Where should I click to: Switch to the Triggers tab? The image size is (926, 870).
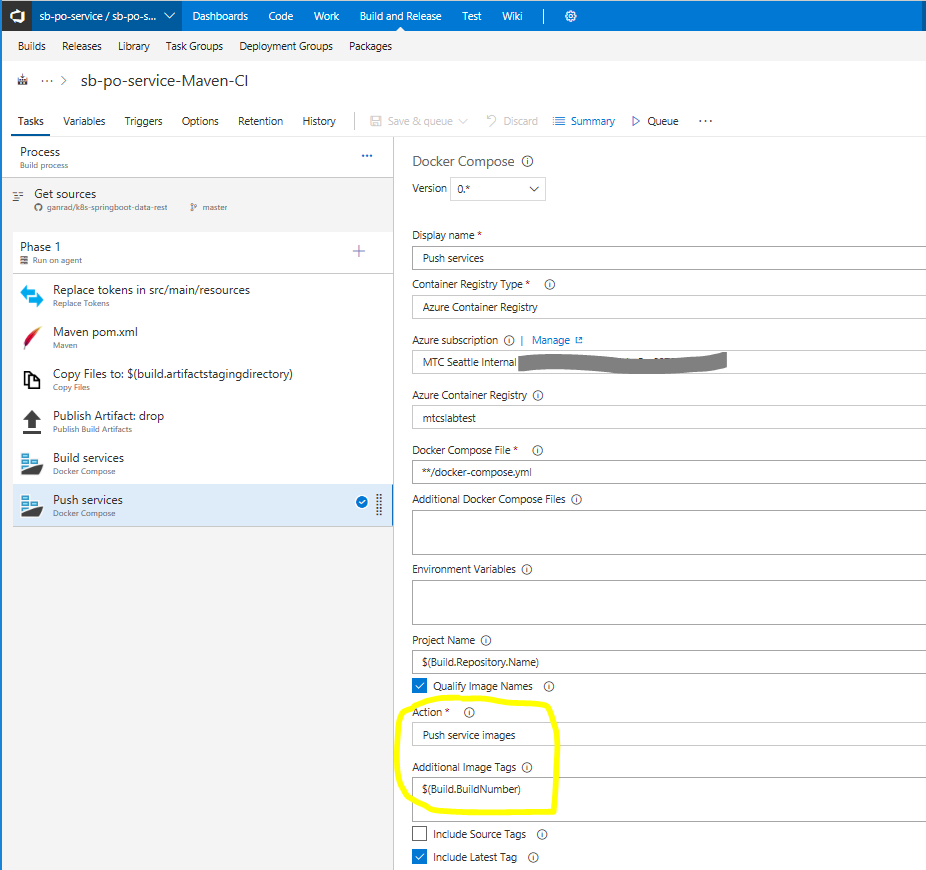[143, 121]
